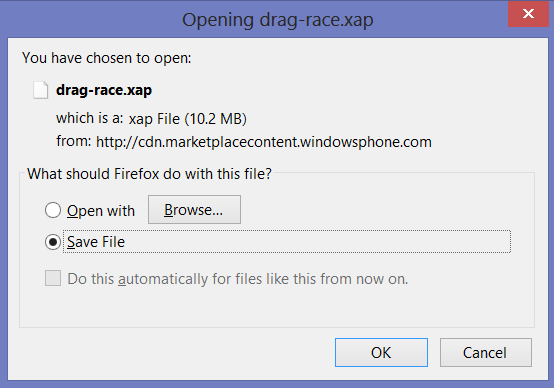Image resolution: width=554 pixels, height=388 pixels.
Task: Click the 'You have chosen to open:' text
Action: click(106, 58)
